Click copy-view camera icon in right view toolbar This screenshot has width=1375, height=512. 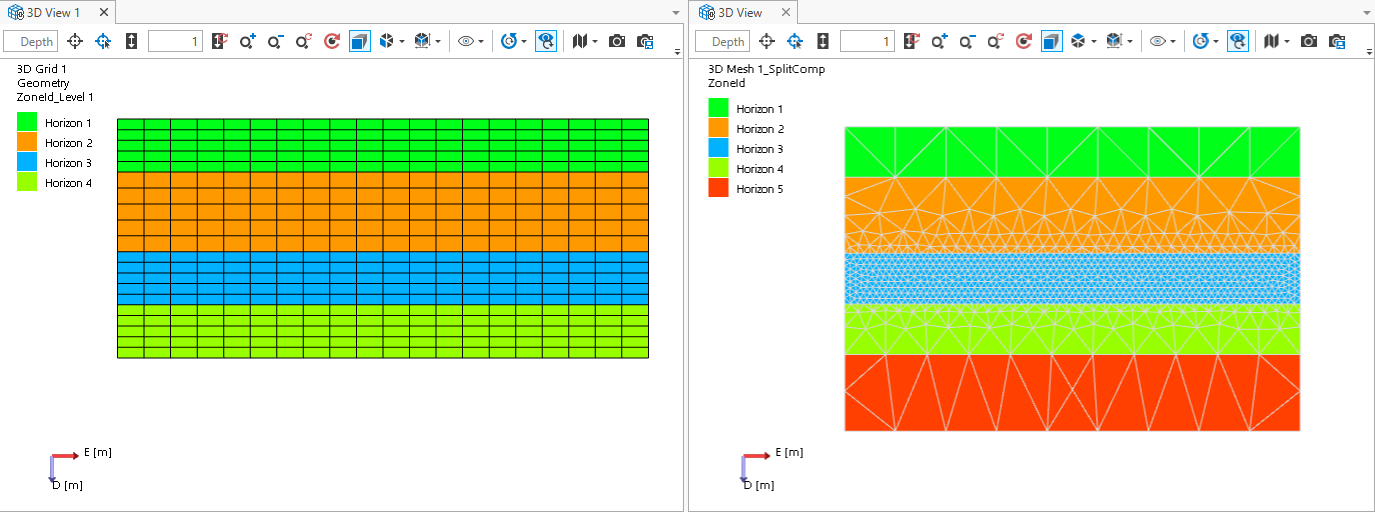pyautogui.click(x=1337, y=41)
